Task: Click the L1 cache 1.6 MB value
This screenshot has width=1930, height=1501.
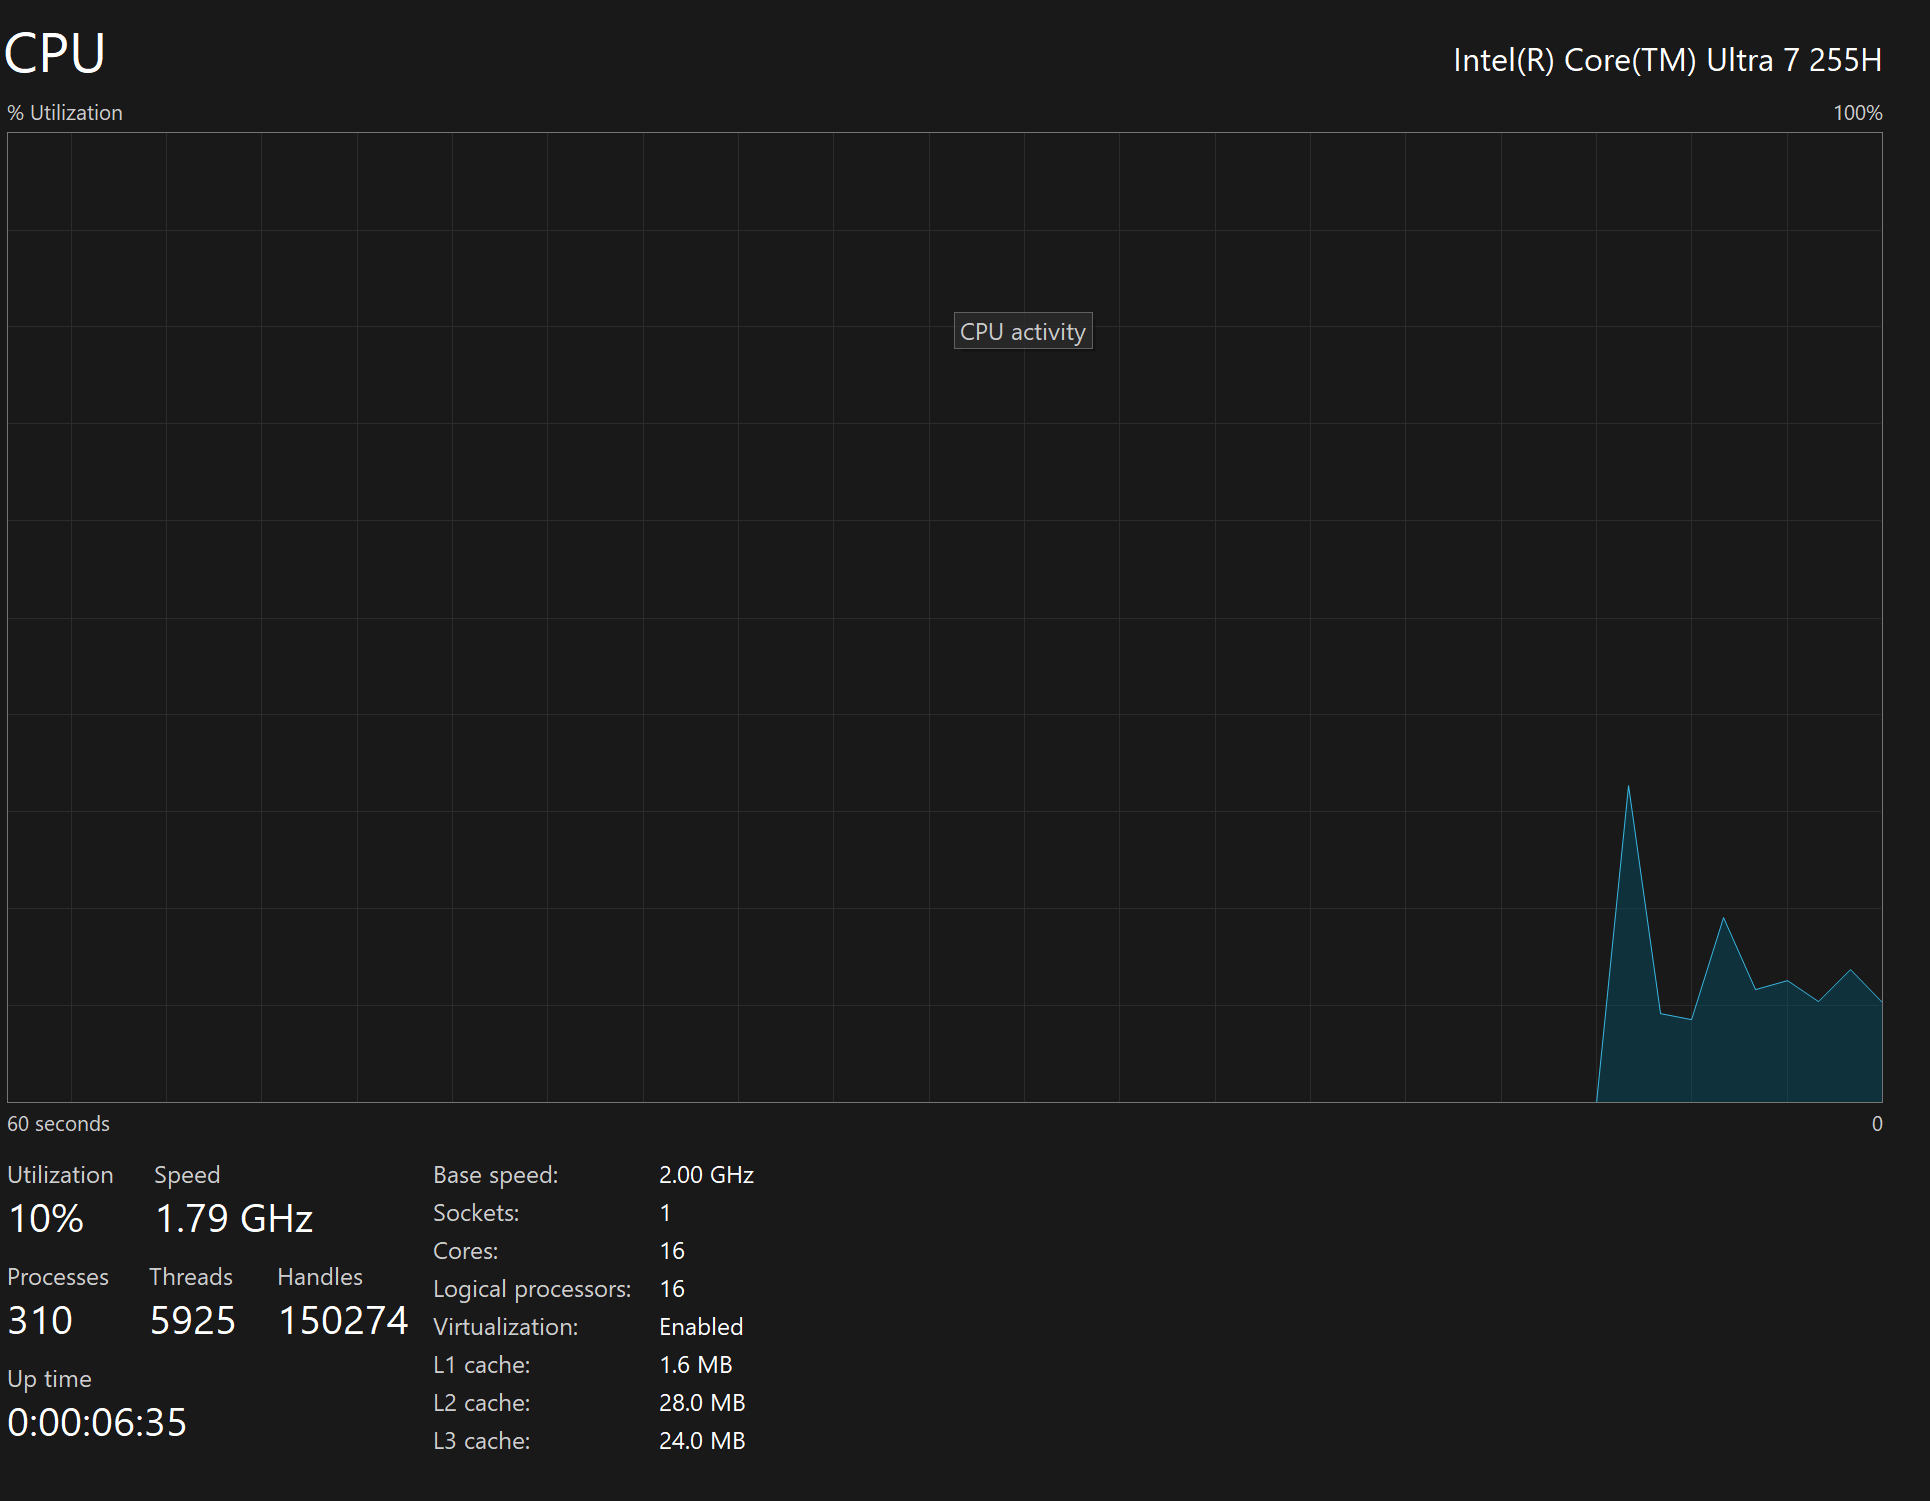Action: 696,1365
